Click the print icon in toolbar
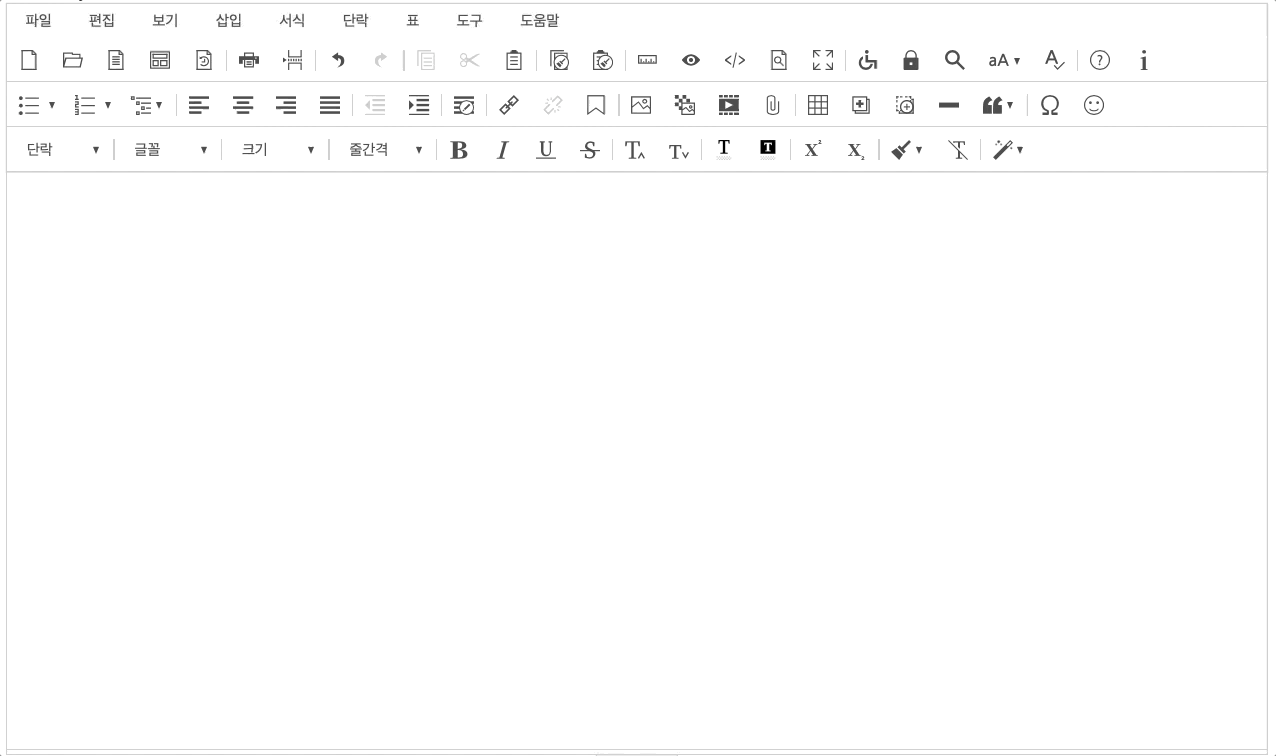 click(249, 61)
